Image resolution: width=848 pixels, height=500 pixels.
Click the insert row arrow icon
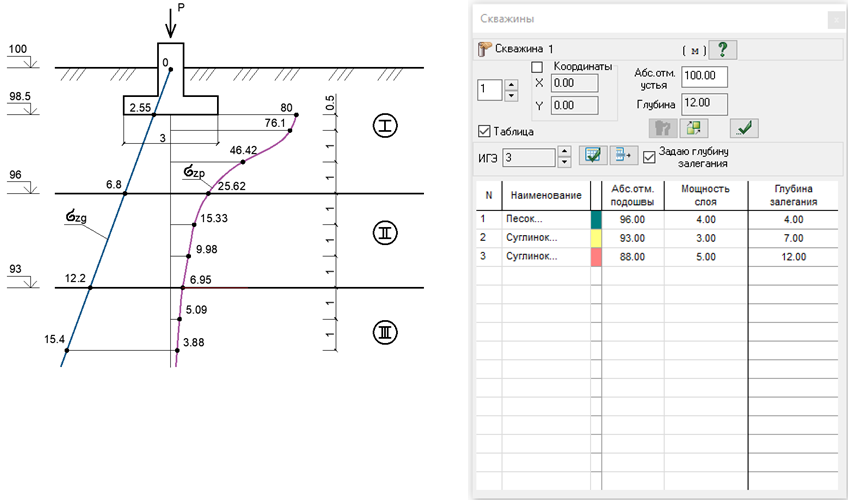tap(623, 156)
